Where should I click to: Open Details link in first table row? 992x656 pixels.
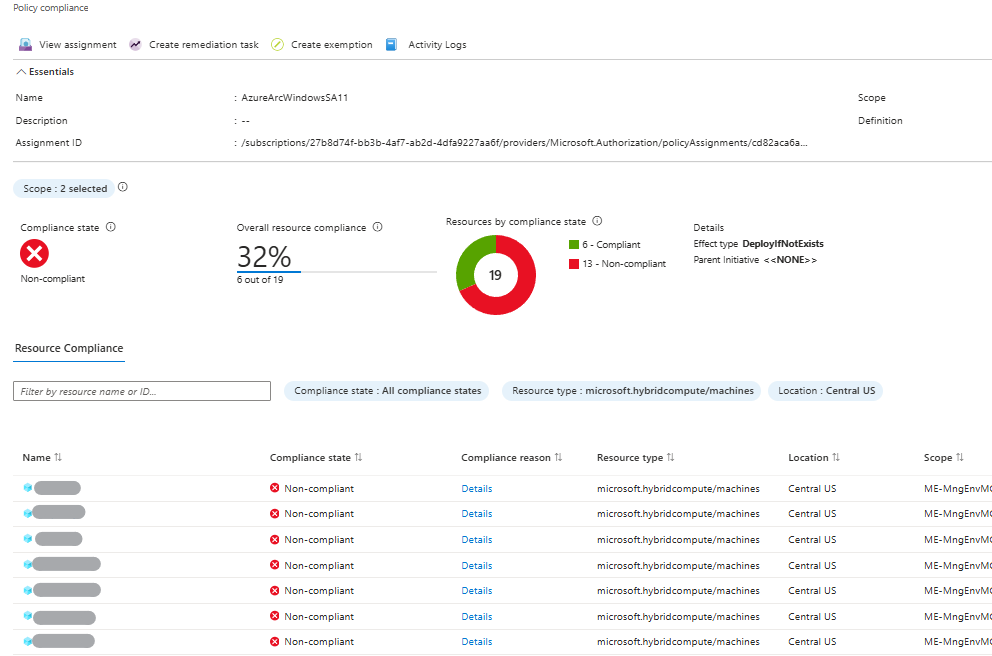pyautogui.click(x=476, y=489)
